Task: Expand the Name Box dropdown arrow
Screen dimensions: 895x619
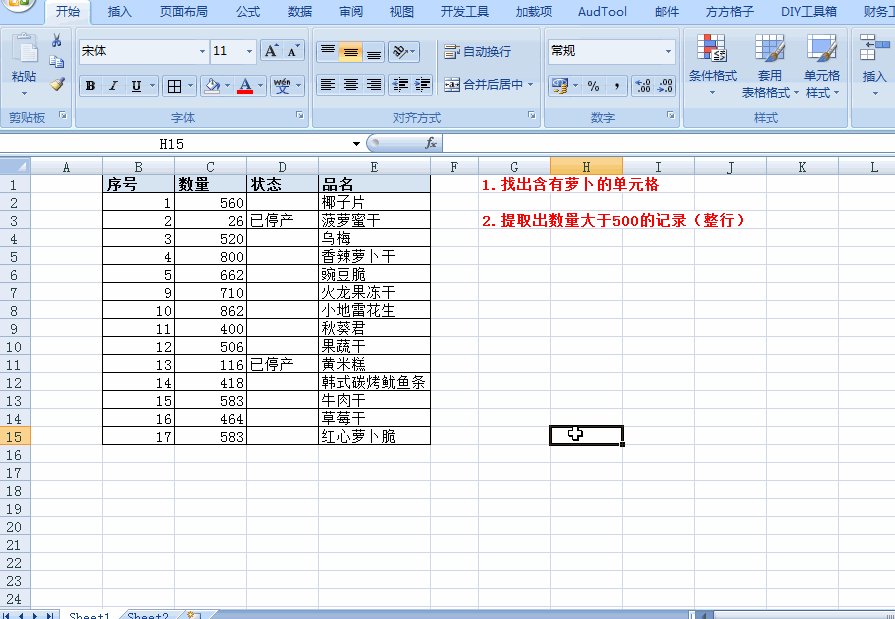Action: [x=356, y=144]
